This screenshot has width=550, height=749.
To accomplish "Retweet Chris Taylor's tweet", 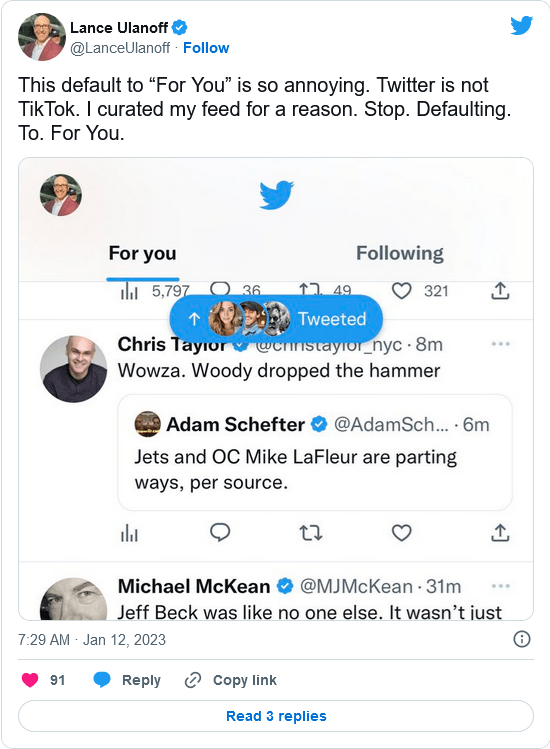I will coord(311,533).
